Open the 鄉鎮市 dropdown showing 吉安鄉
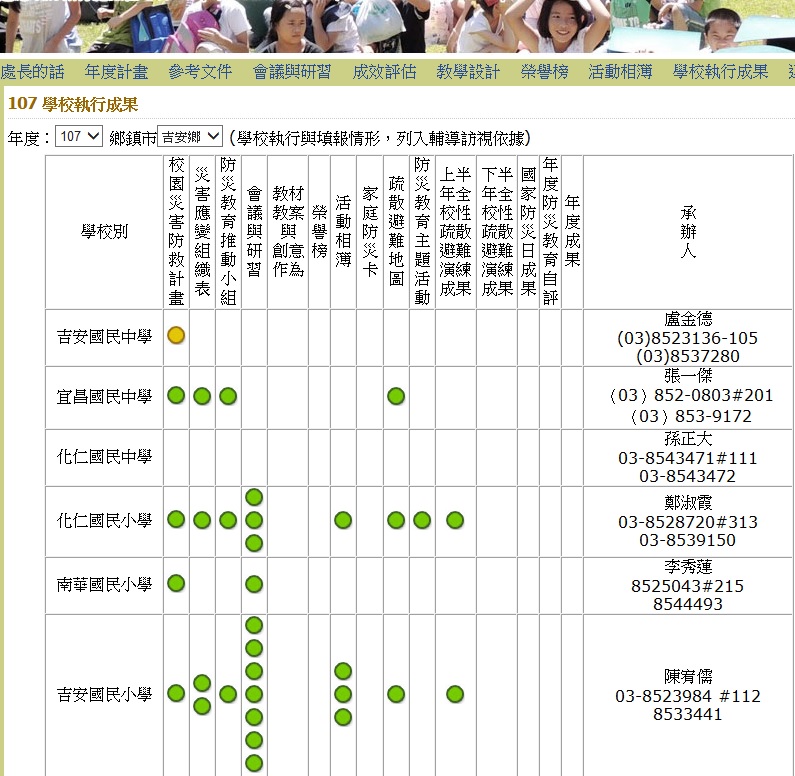The height and width of the screenshot is (776, 795). (190, 137)
